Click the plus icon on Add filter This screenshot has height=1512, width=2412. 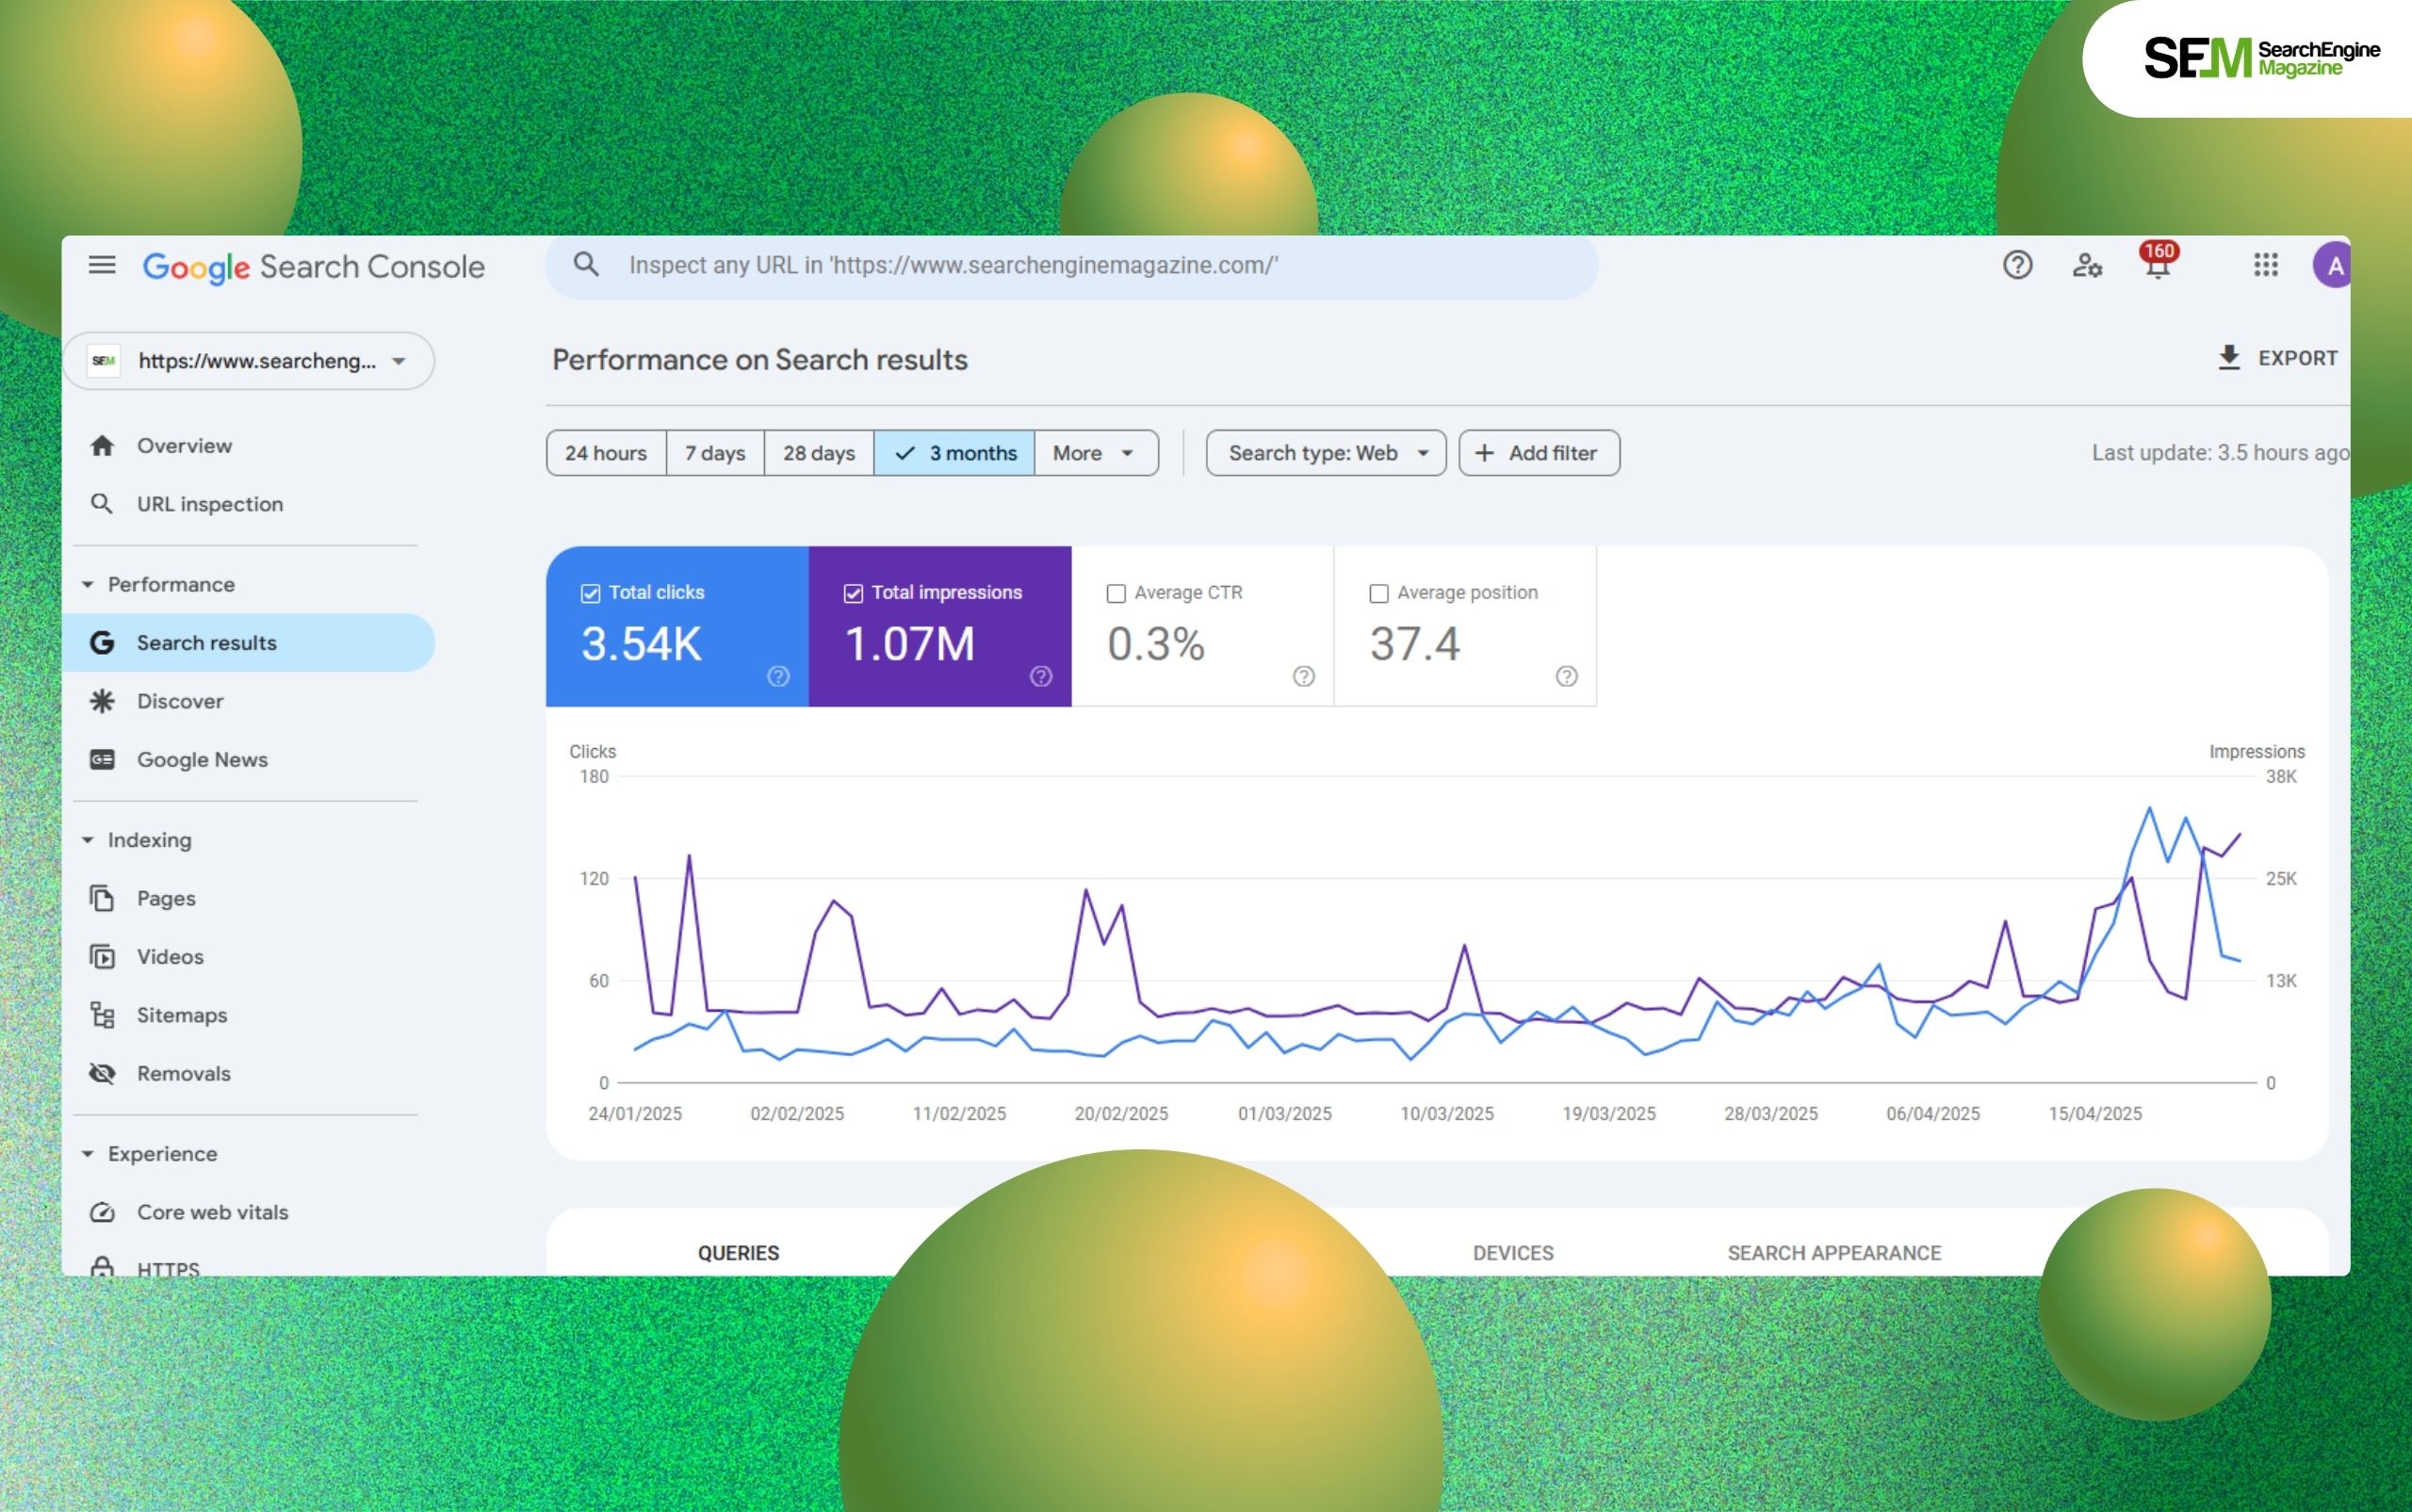(x=1485, y=453)
